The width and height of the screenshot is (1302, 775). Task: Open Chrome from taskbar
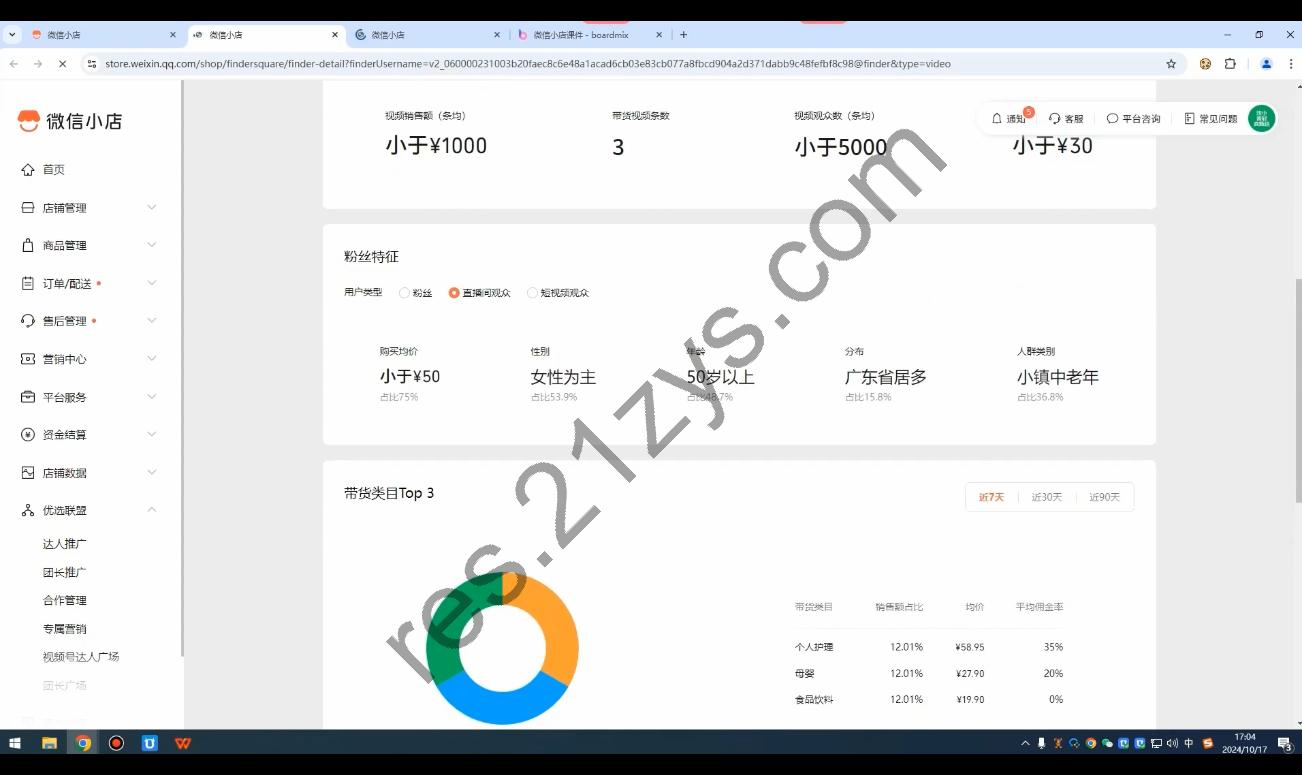pyautogui.click(x=83, y=743)
